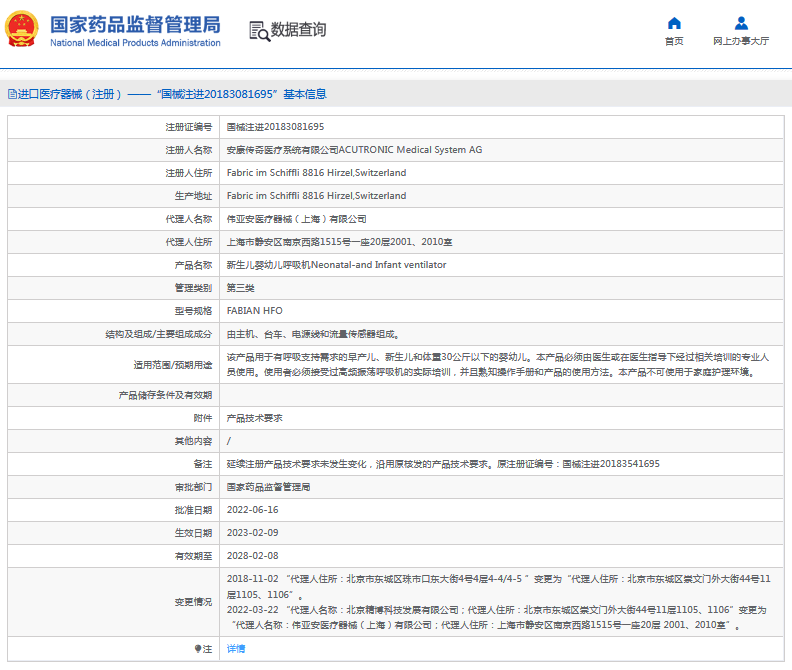Screen dimensions: 792x670
Task: Click the 适用范围/预期用途 description text
Action: click(x=498, y=365)
